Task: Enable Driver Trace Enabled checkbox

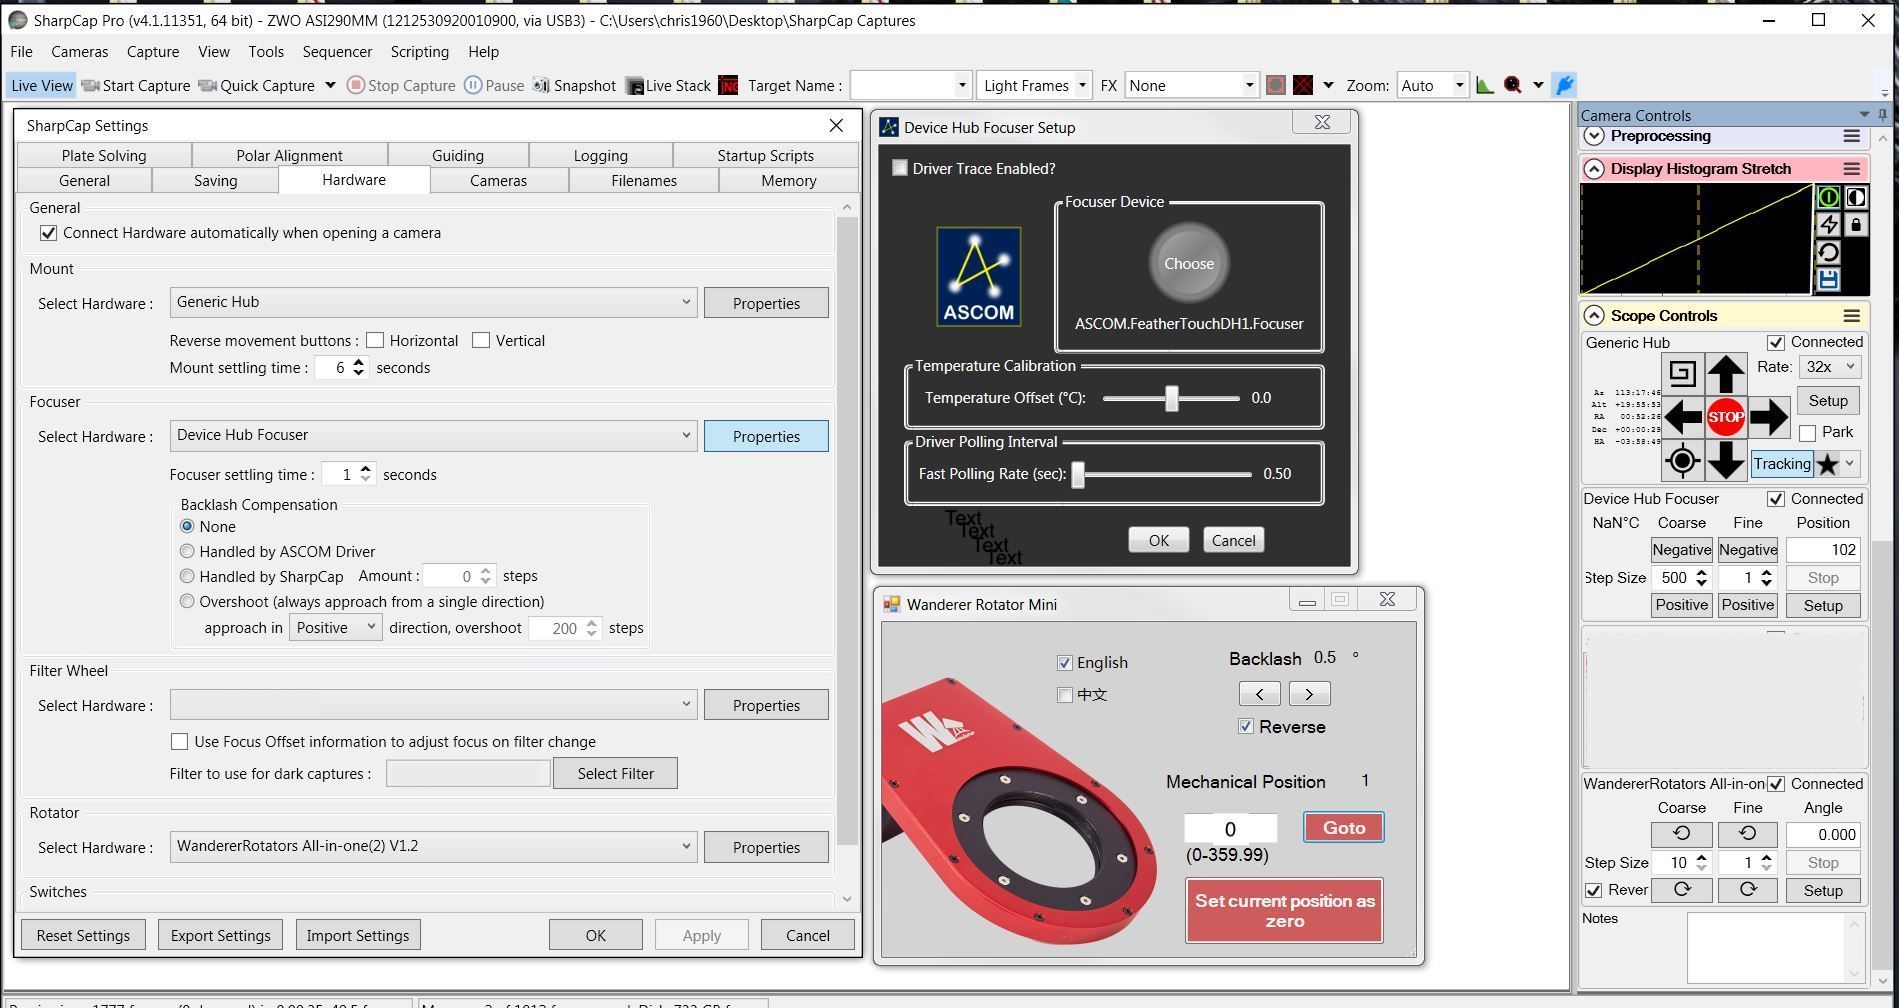Action: (900, 168)
